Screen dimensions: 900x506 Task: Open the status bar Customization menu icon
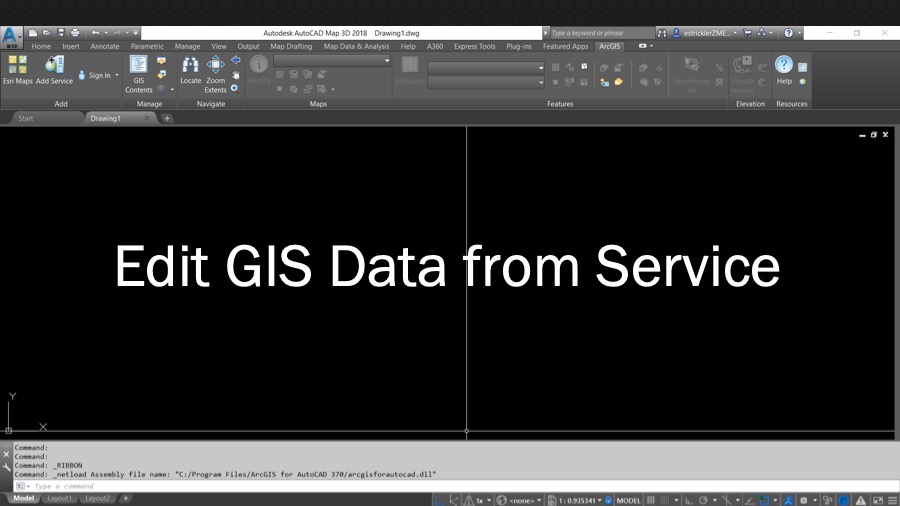click(x=893, y=500)
